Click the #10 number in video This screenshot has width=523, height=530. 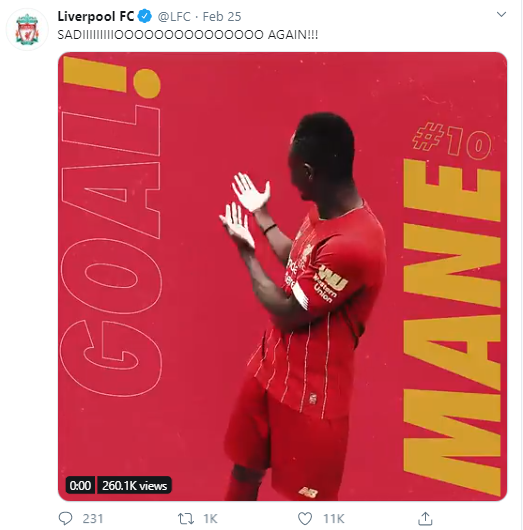452,140
